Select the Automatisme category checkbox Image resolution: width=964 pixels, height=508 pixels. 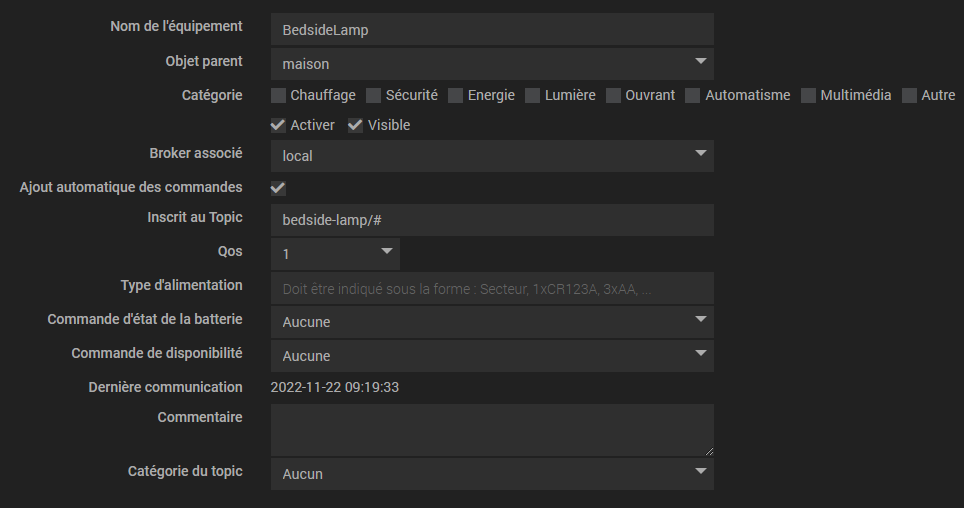point(693,96)
